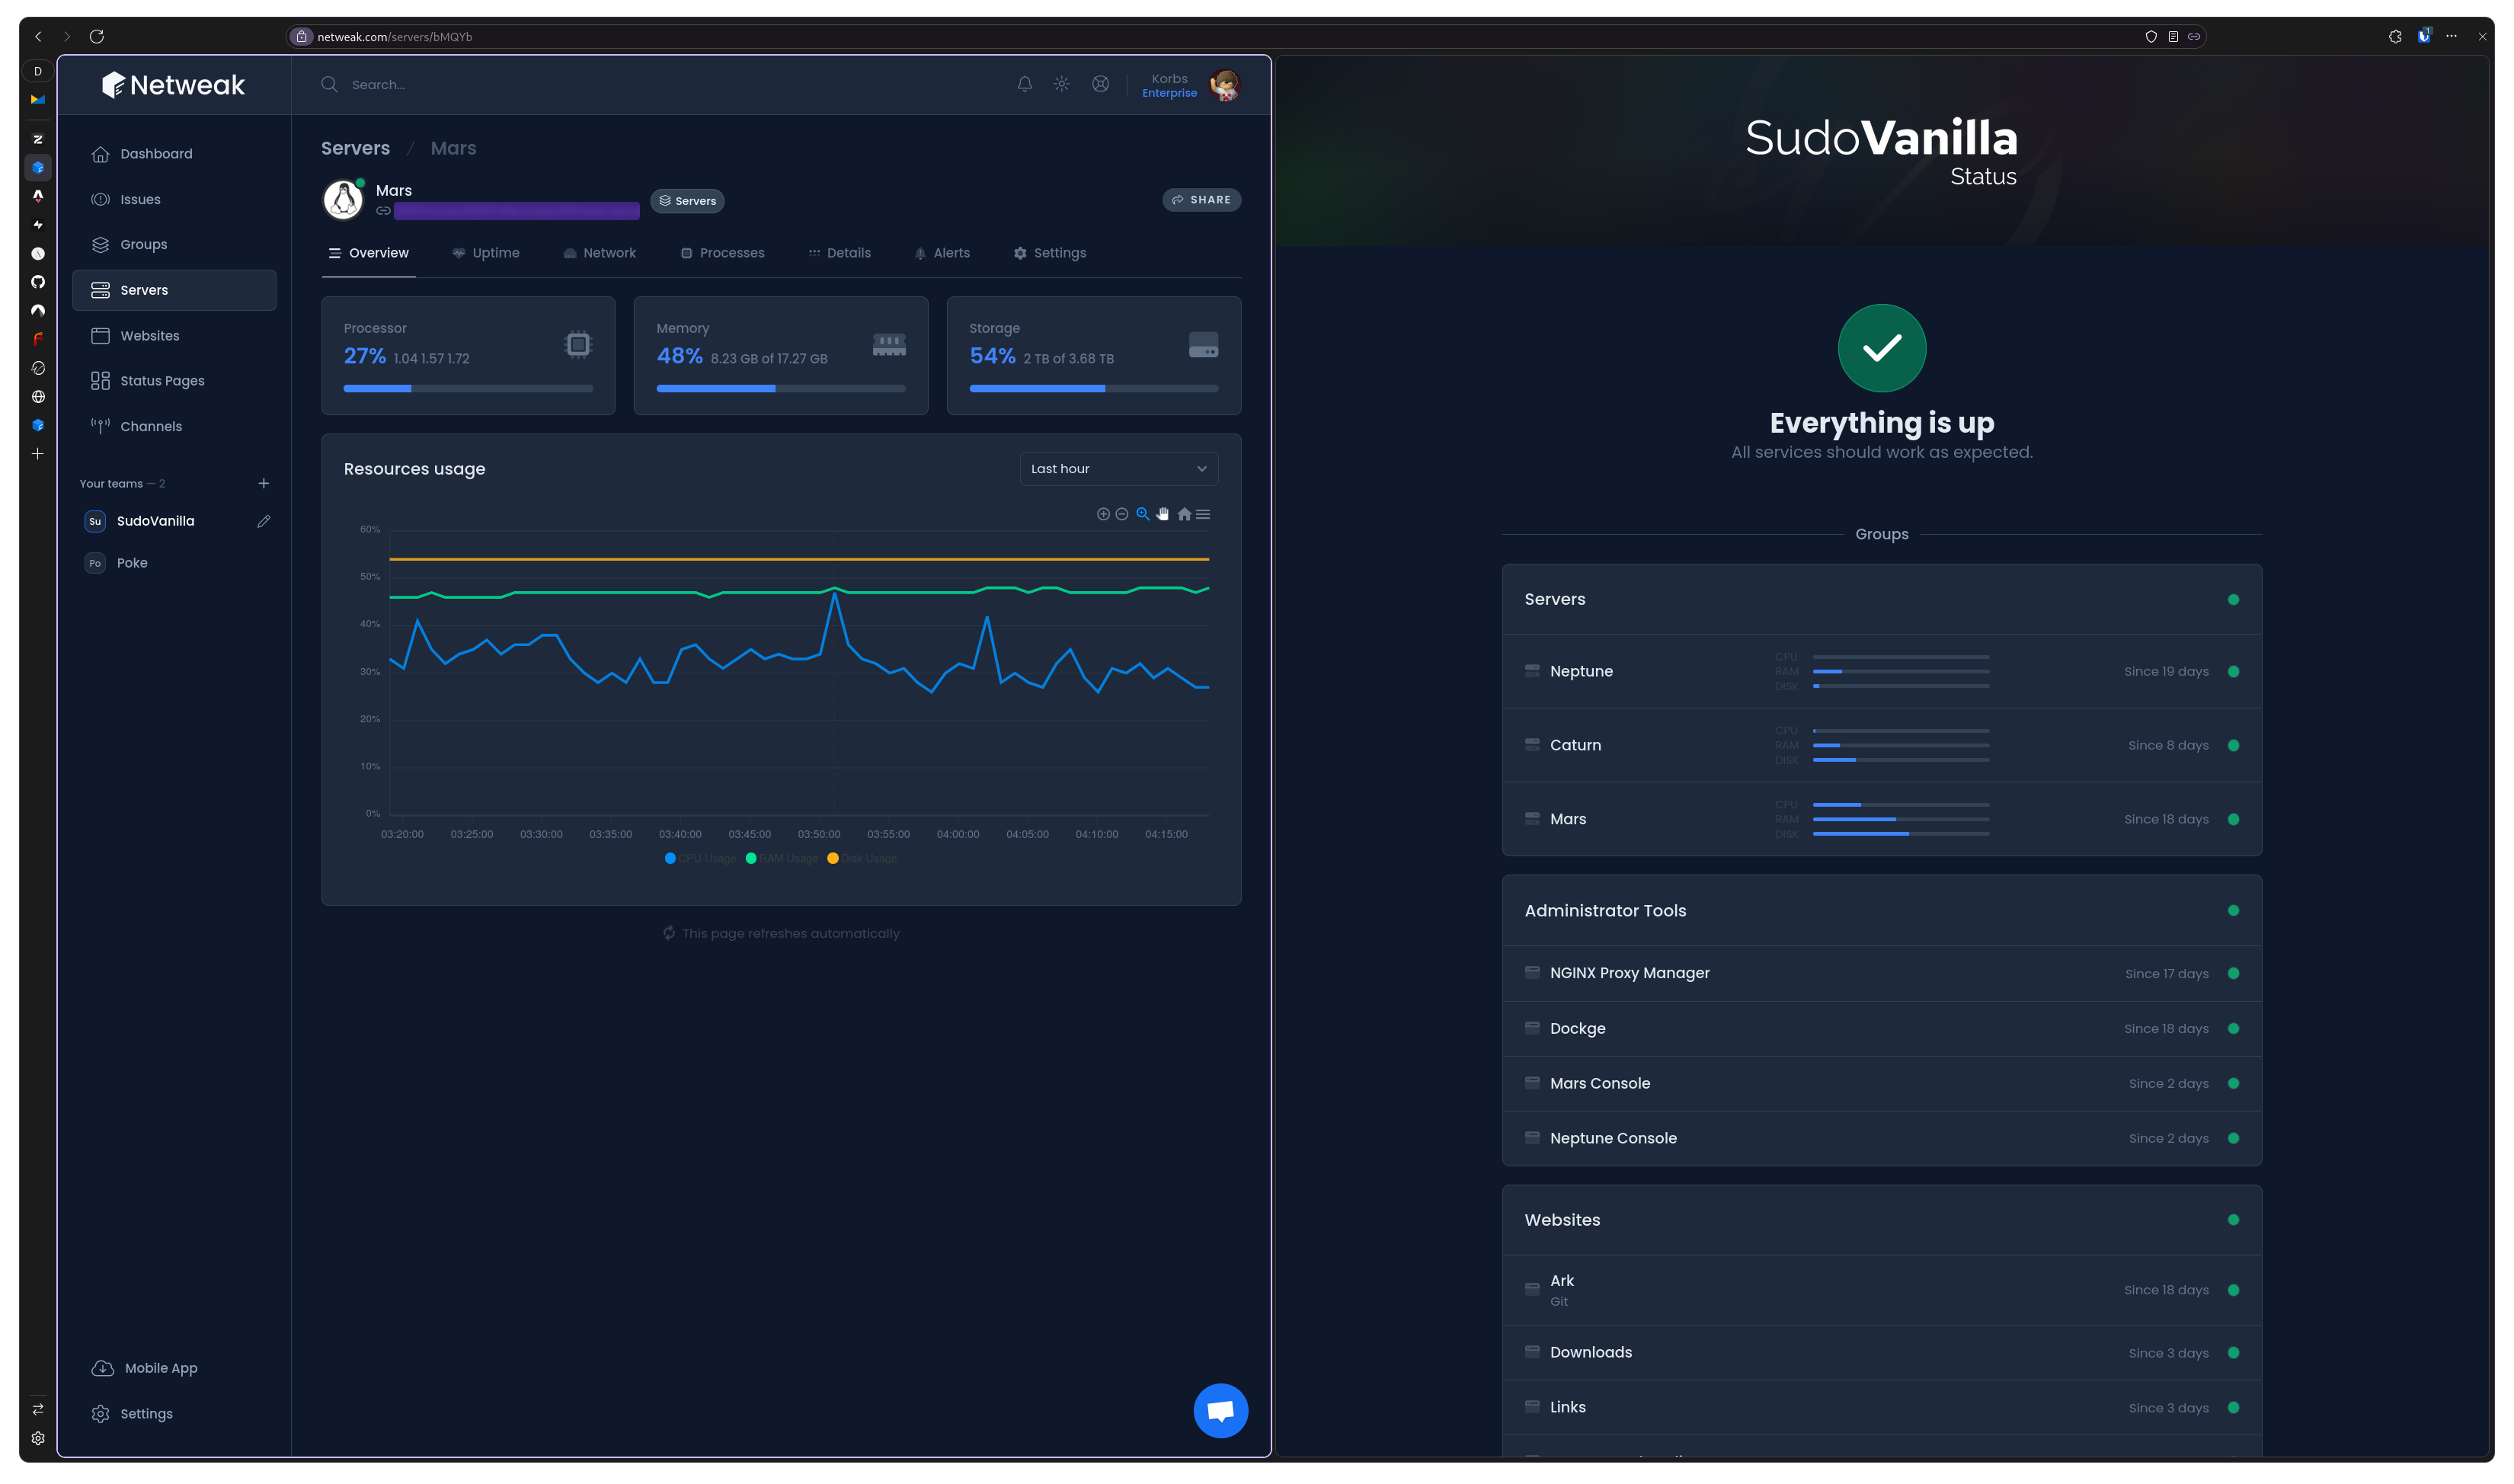Screen dimensions: 2514x1484
Task: Toggle the graph list view icon
Action: (x=1203, y=514)
